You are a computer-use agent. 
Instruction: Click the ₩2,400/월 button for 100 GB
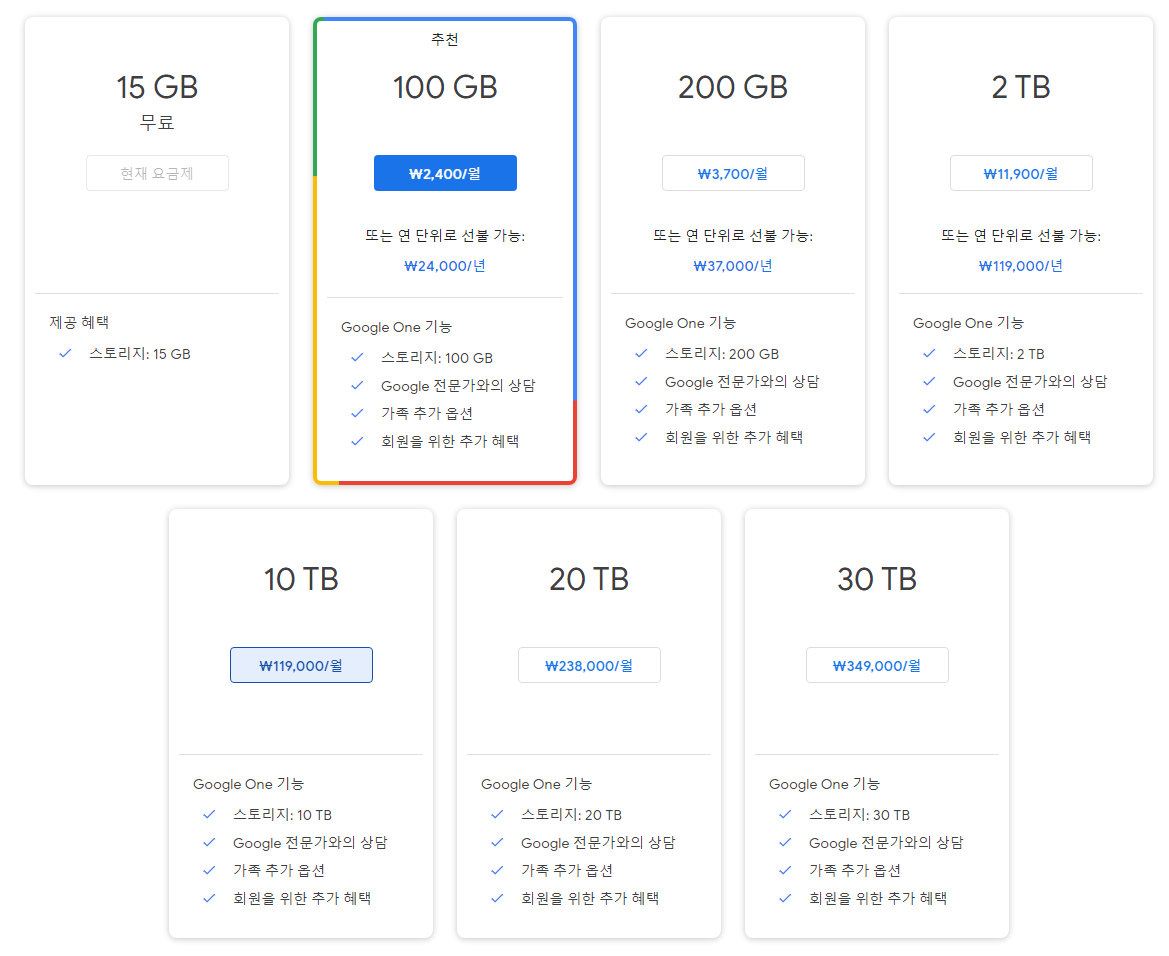pyautogui.click(x=445, y=173)
